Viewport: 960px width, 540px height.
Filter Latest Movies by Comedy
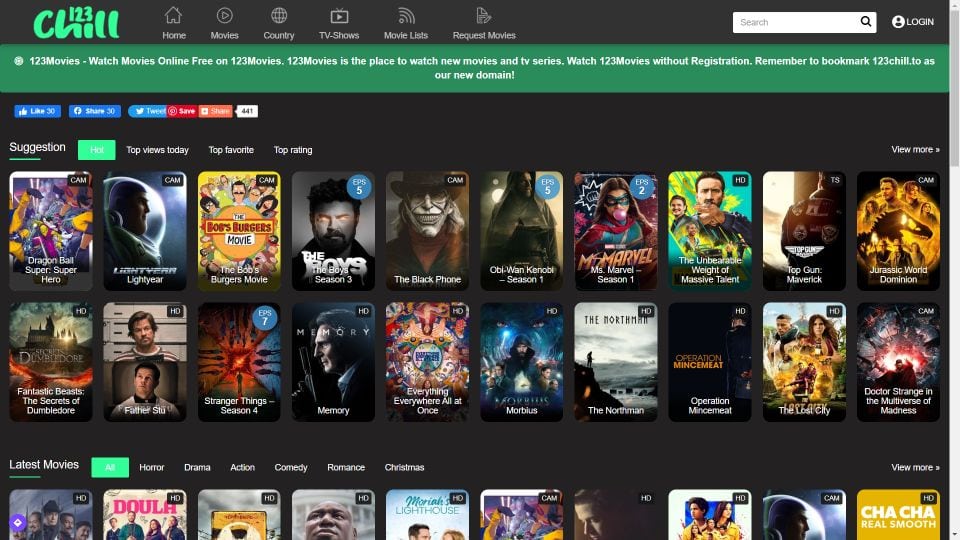tap(291, 467)
